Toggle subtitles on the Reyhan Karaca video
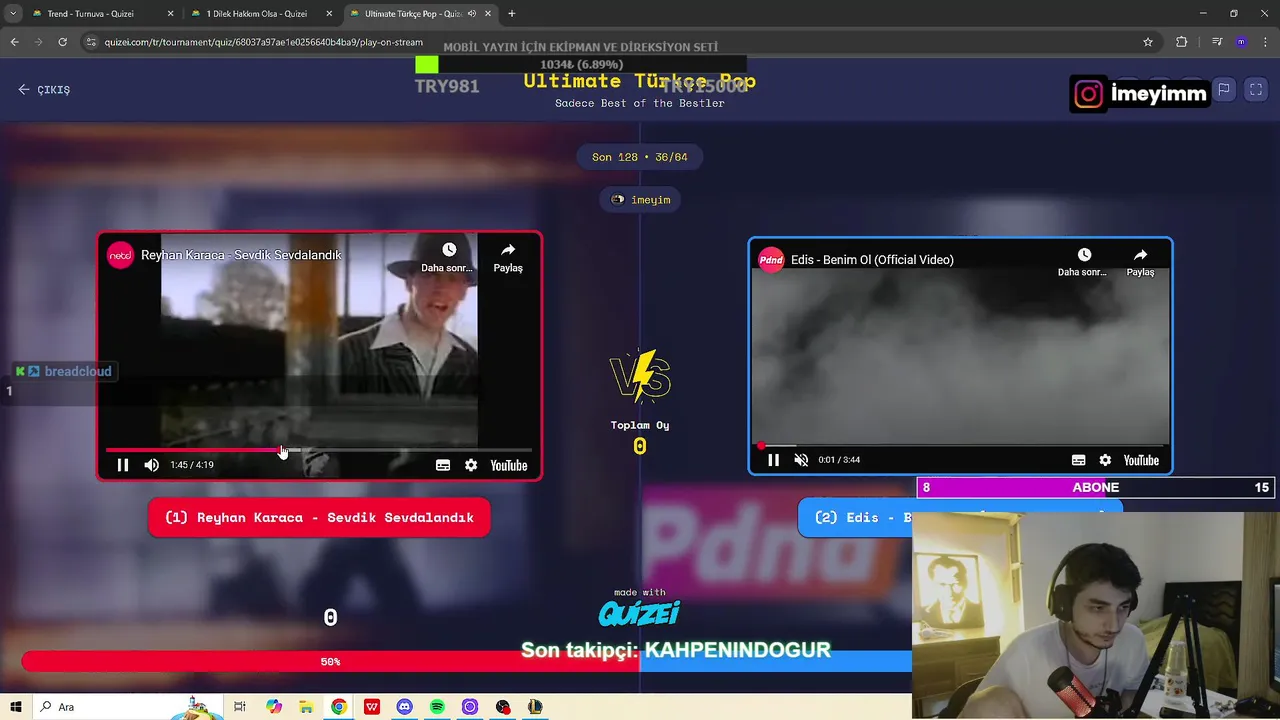The height and width of the screenshot is (720, 1280). point(443,465)
